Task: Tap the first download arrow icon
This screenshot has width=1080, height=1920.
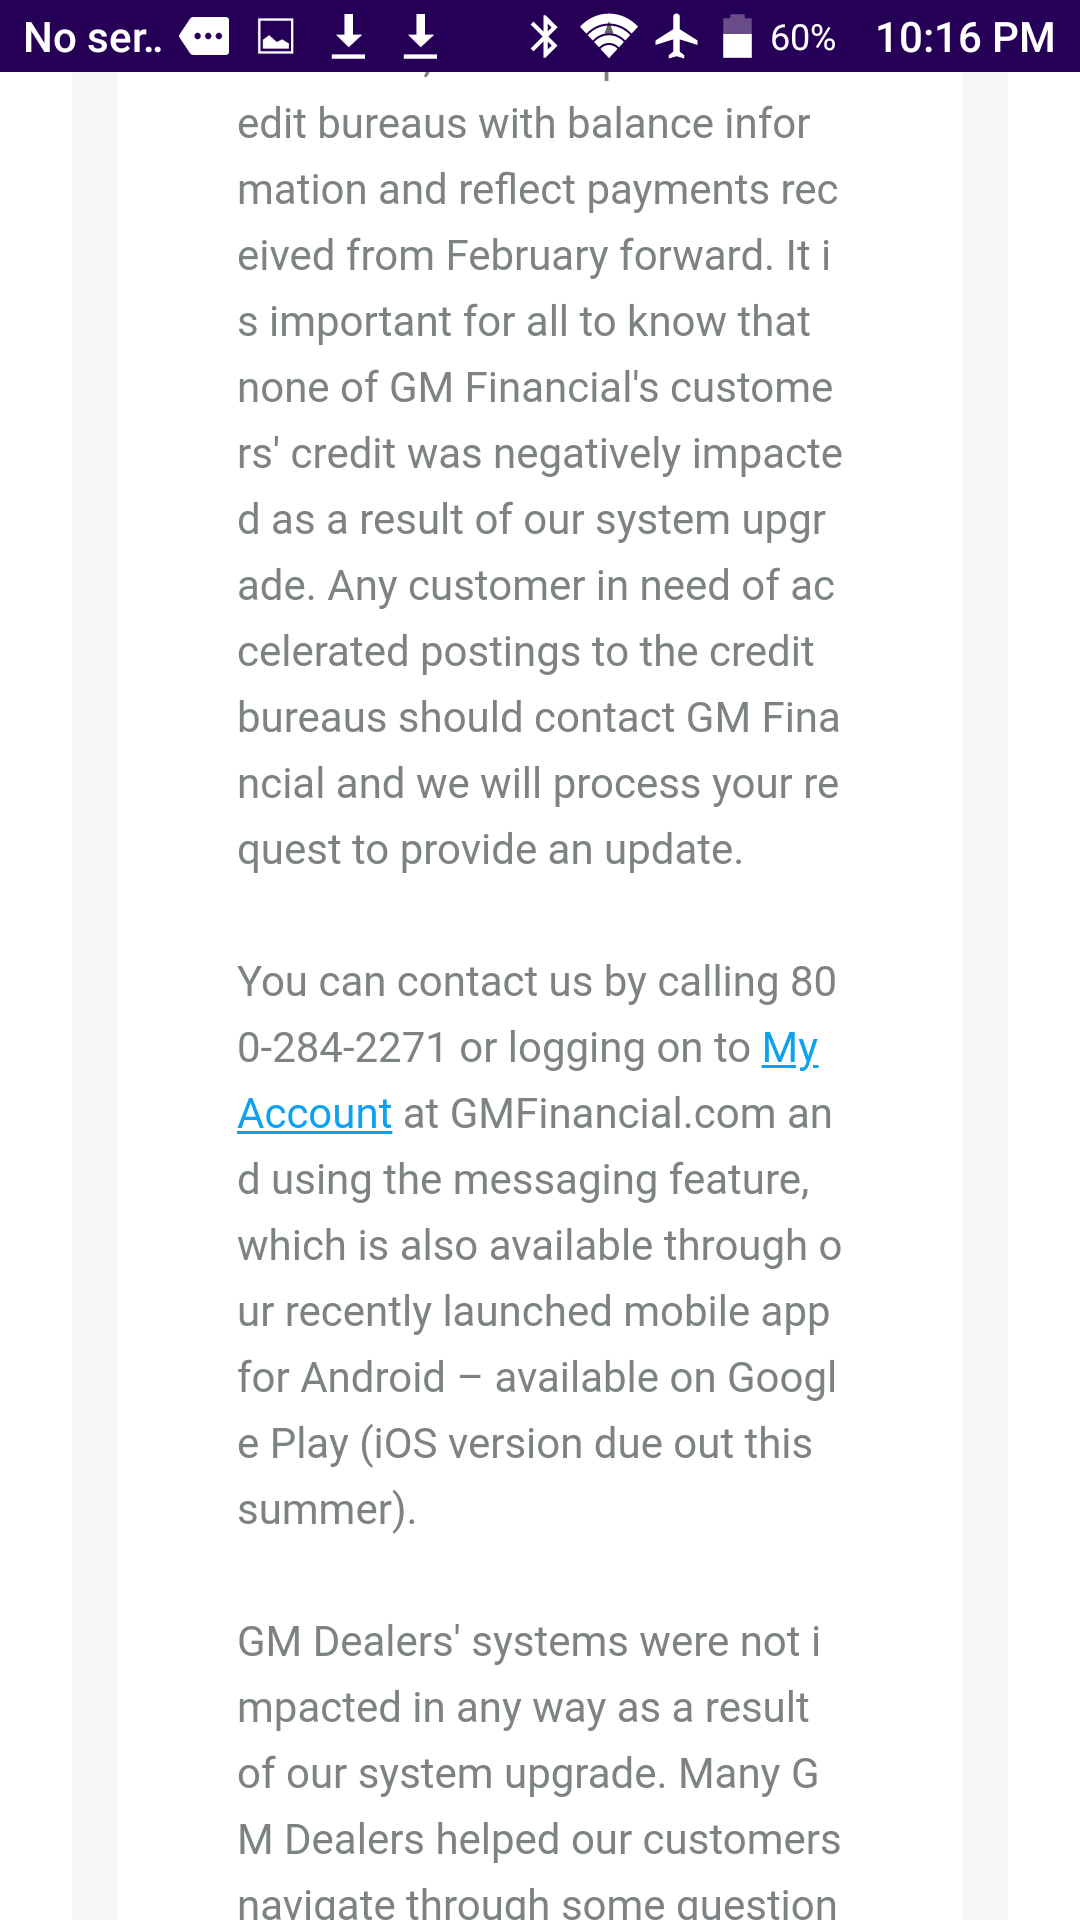Action: (x=348, y=37)
